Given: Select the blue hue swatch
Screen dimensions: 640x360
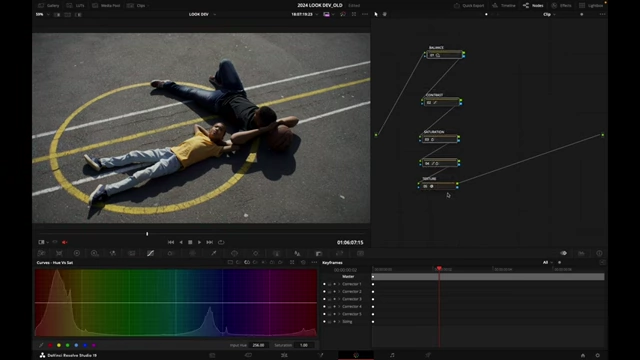Looking at the screenshot, I should (85, 345).
